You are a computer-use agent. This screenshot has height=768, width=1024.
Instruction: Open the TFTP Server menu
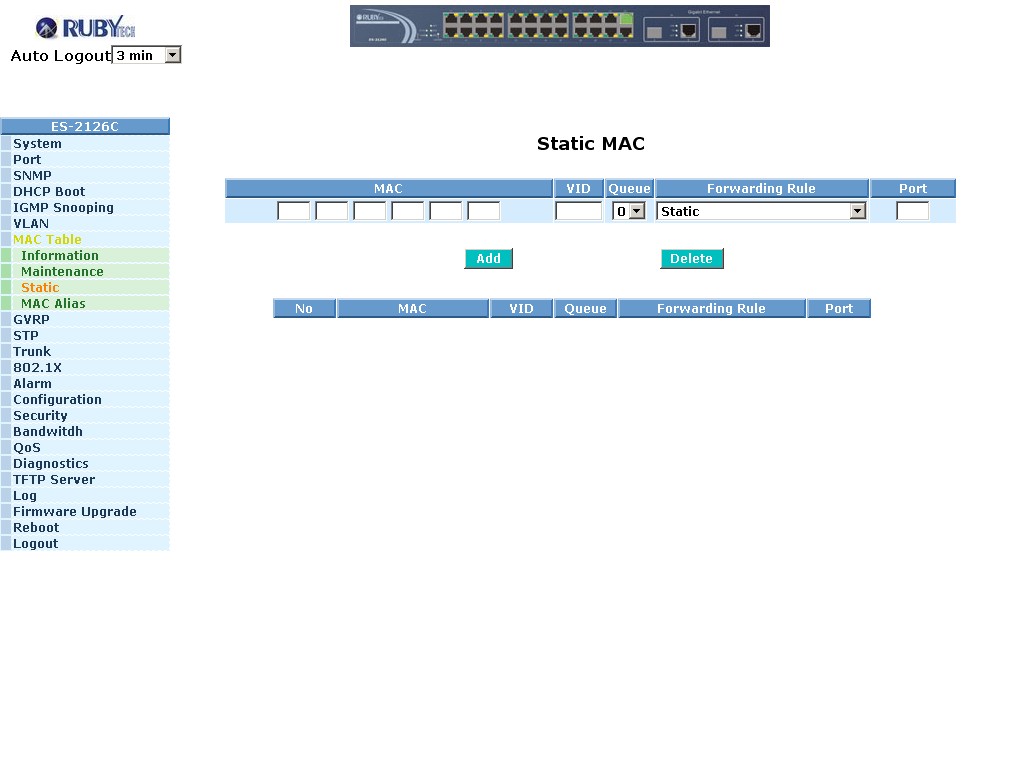(x=86, y=480)
